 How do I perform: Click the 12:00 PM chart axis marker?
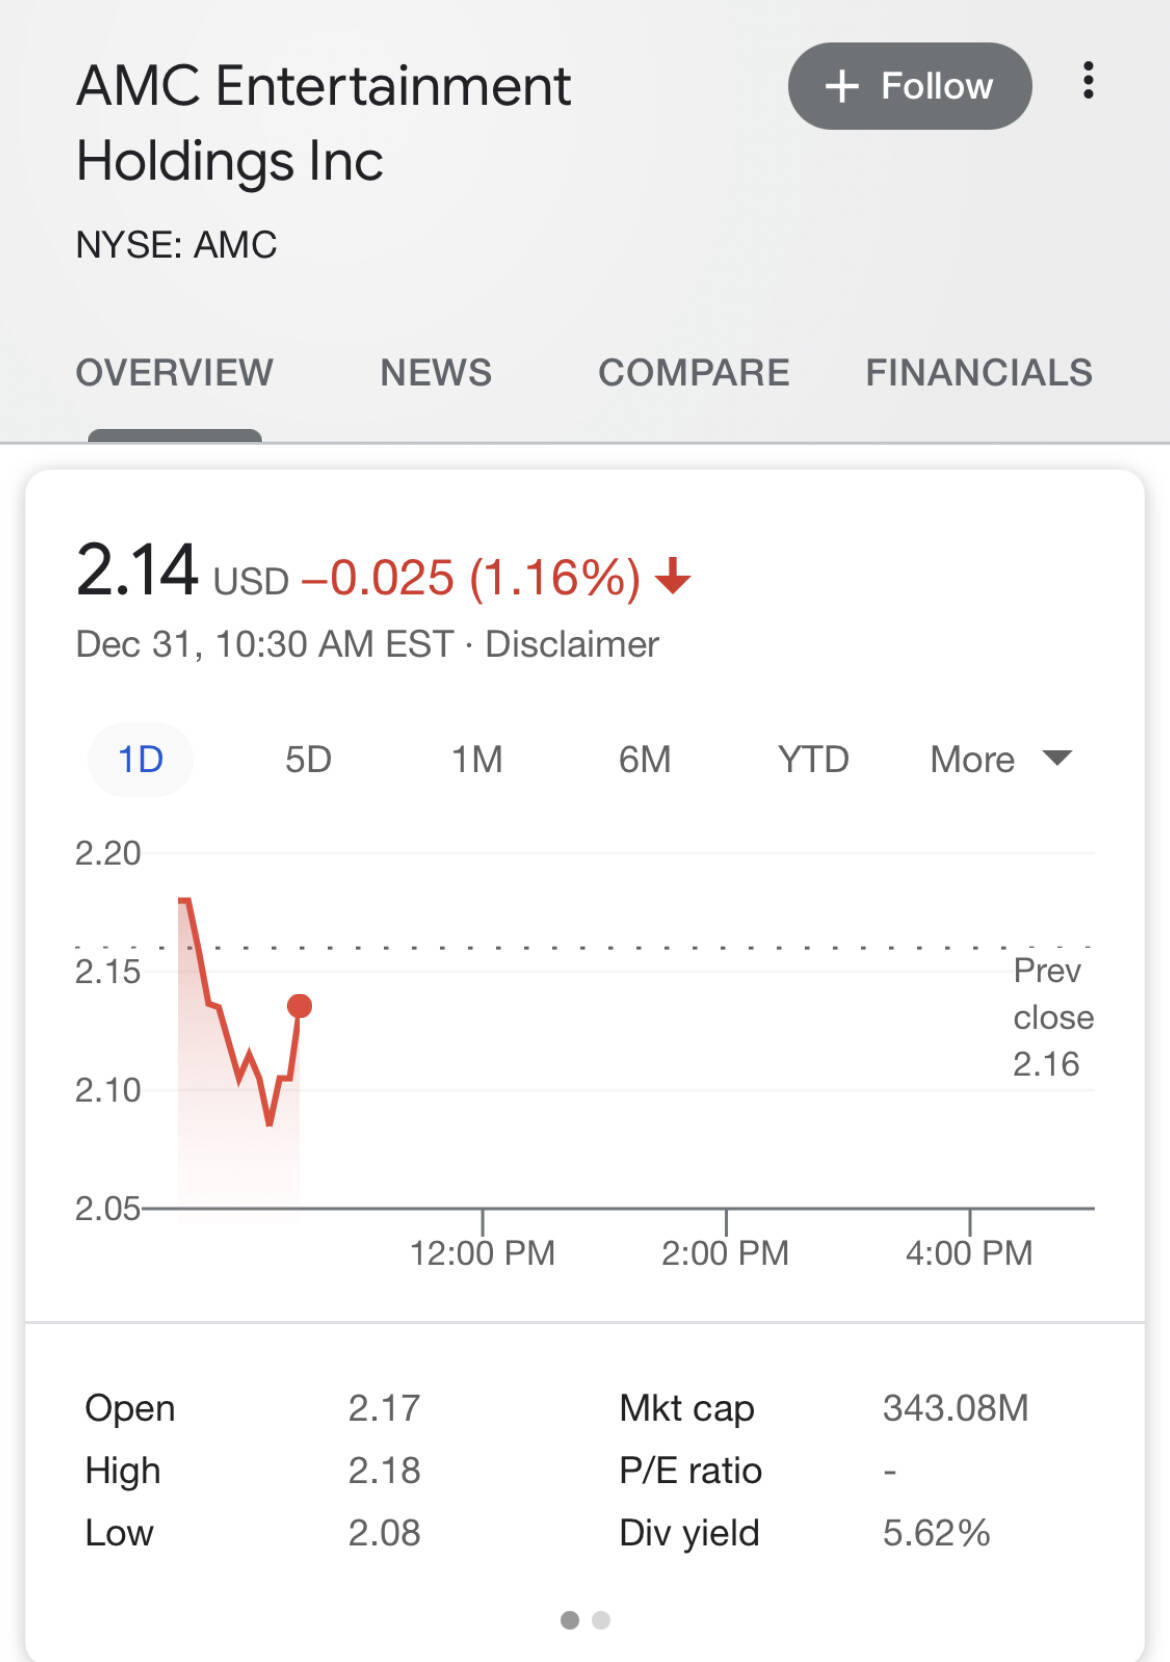[x=482, y=1252]
